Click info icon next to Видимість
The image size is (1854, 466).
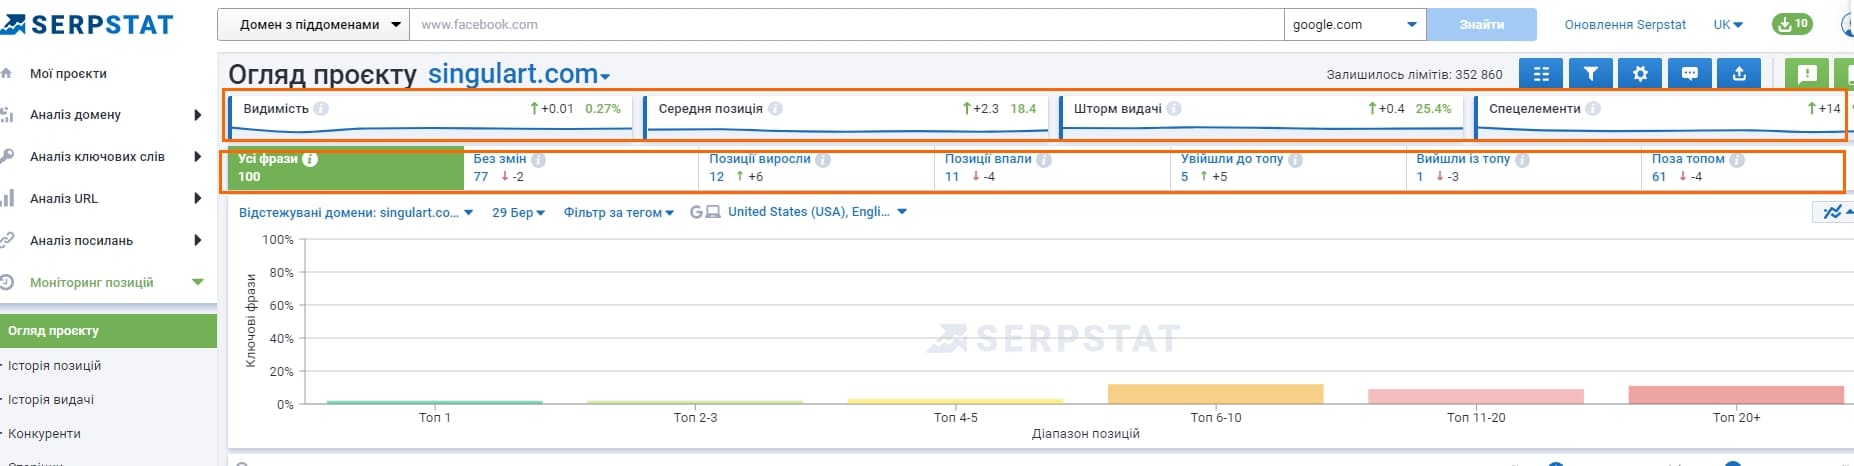pos(321,108)
